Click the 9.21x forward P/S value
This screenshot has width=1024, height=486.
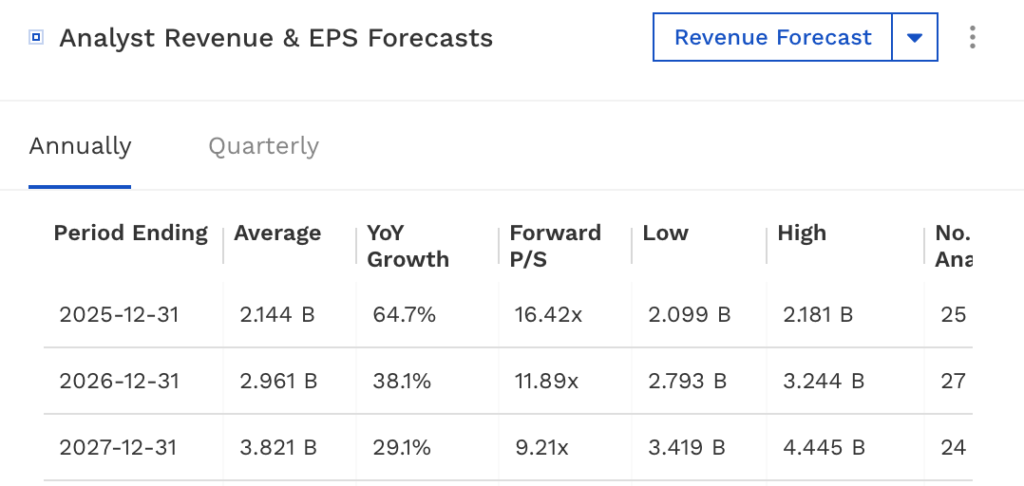(540, 447)
